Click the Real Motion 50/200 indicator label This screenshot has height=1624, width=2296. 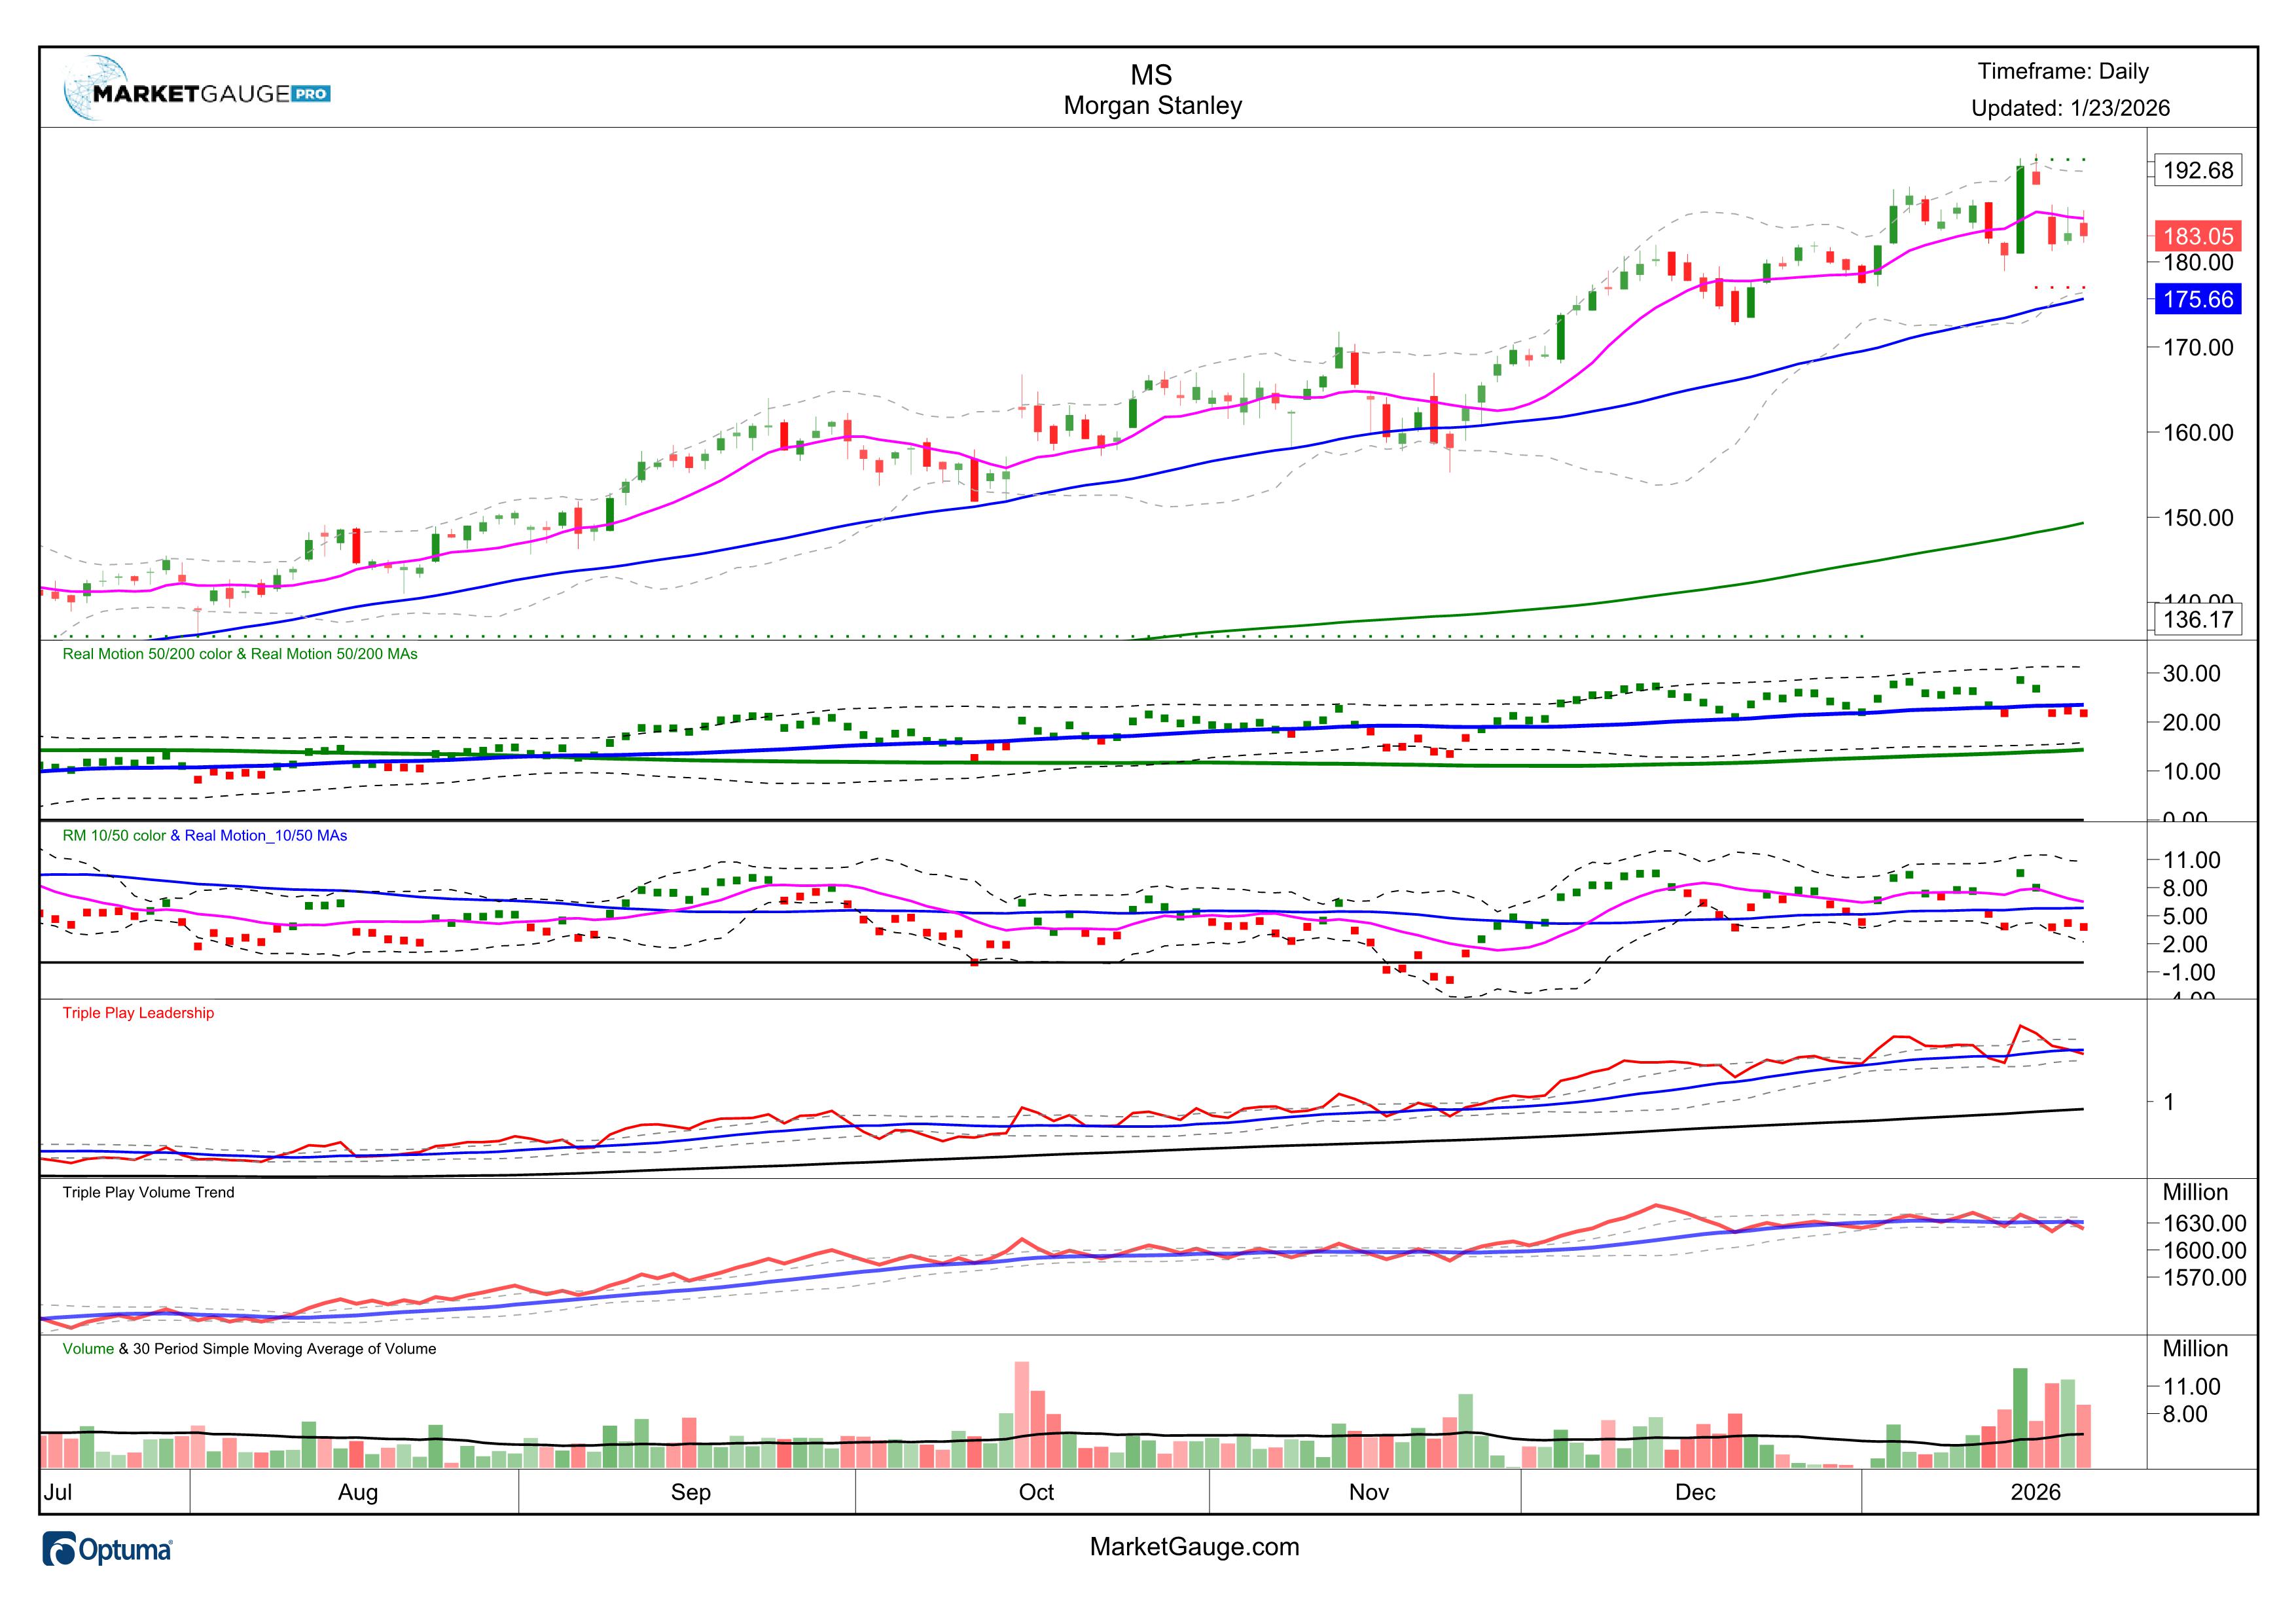tap(240, 654)
